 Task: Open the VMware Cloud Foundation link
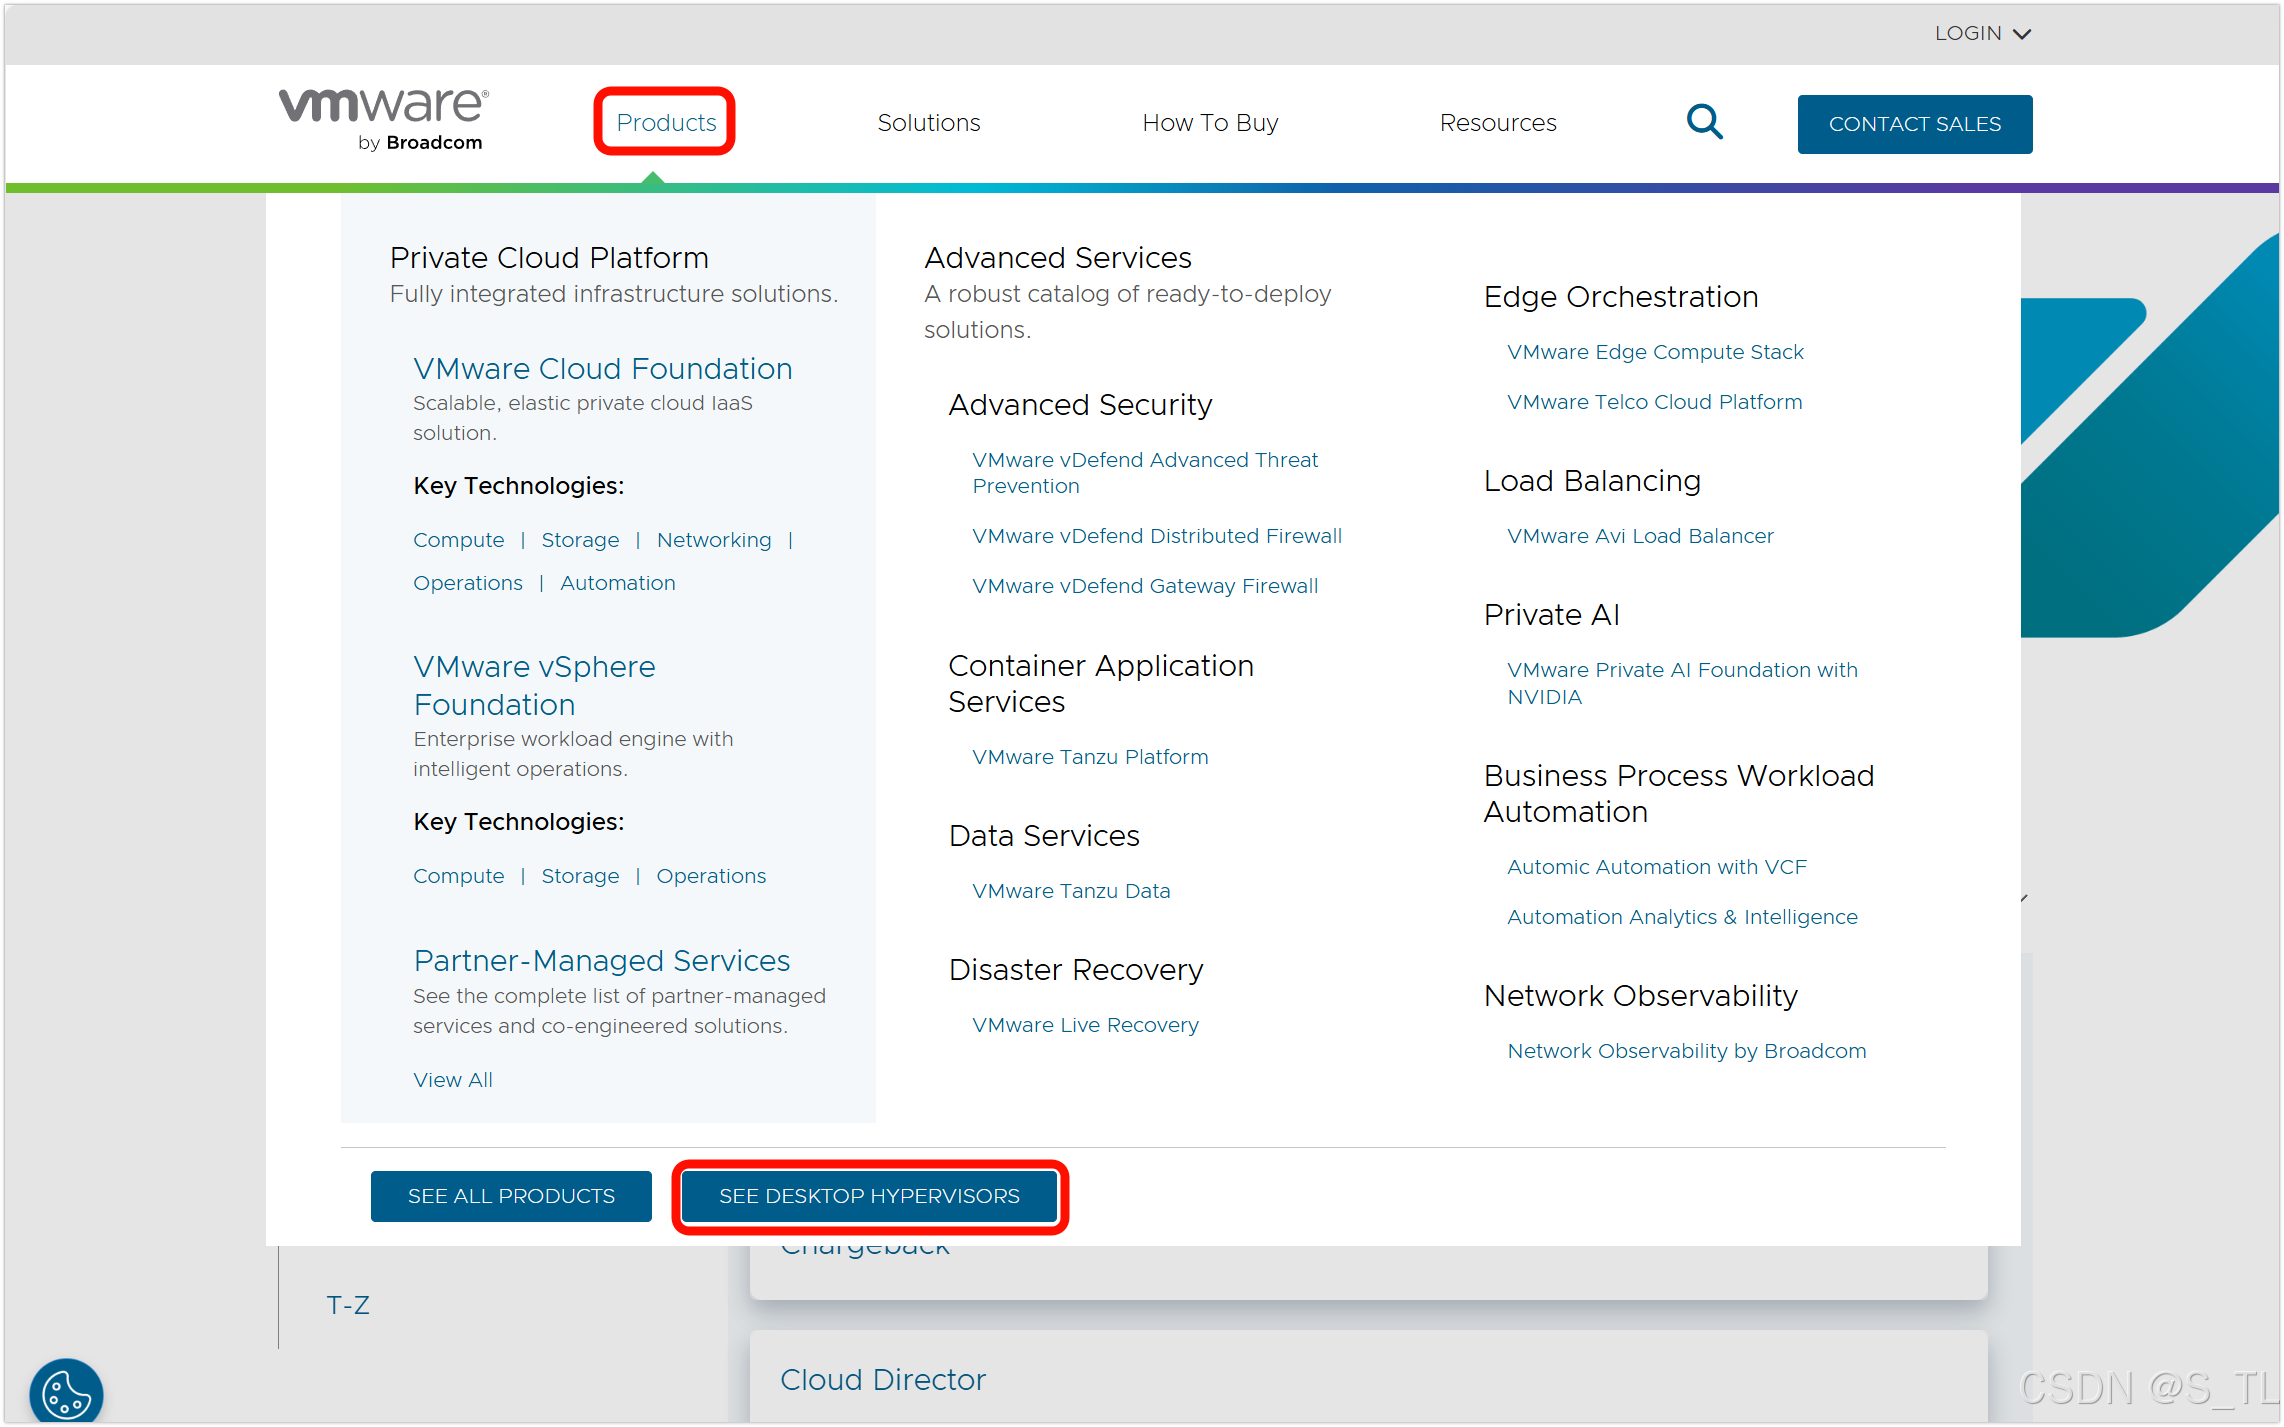pyautogui.click(x=602, y=368)
